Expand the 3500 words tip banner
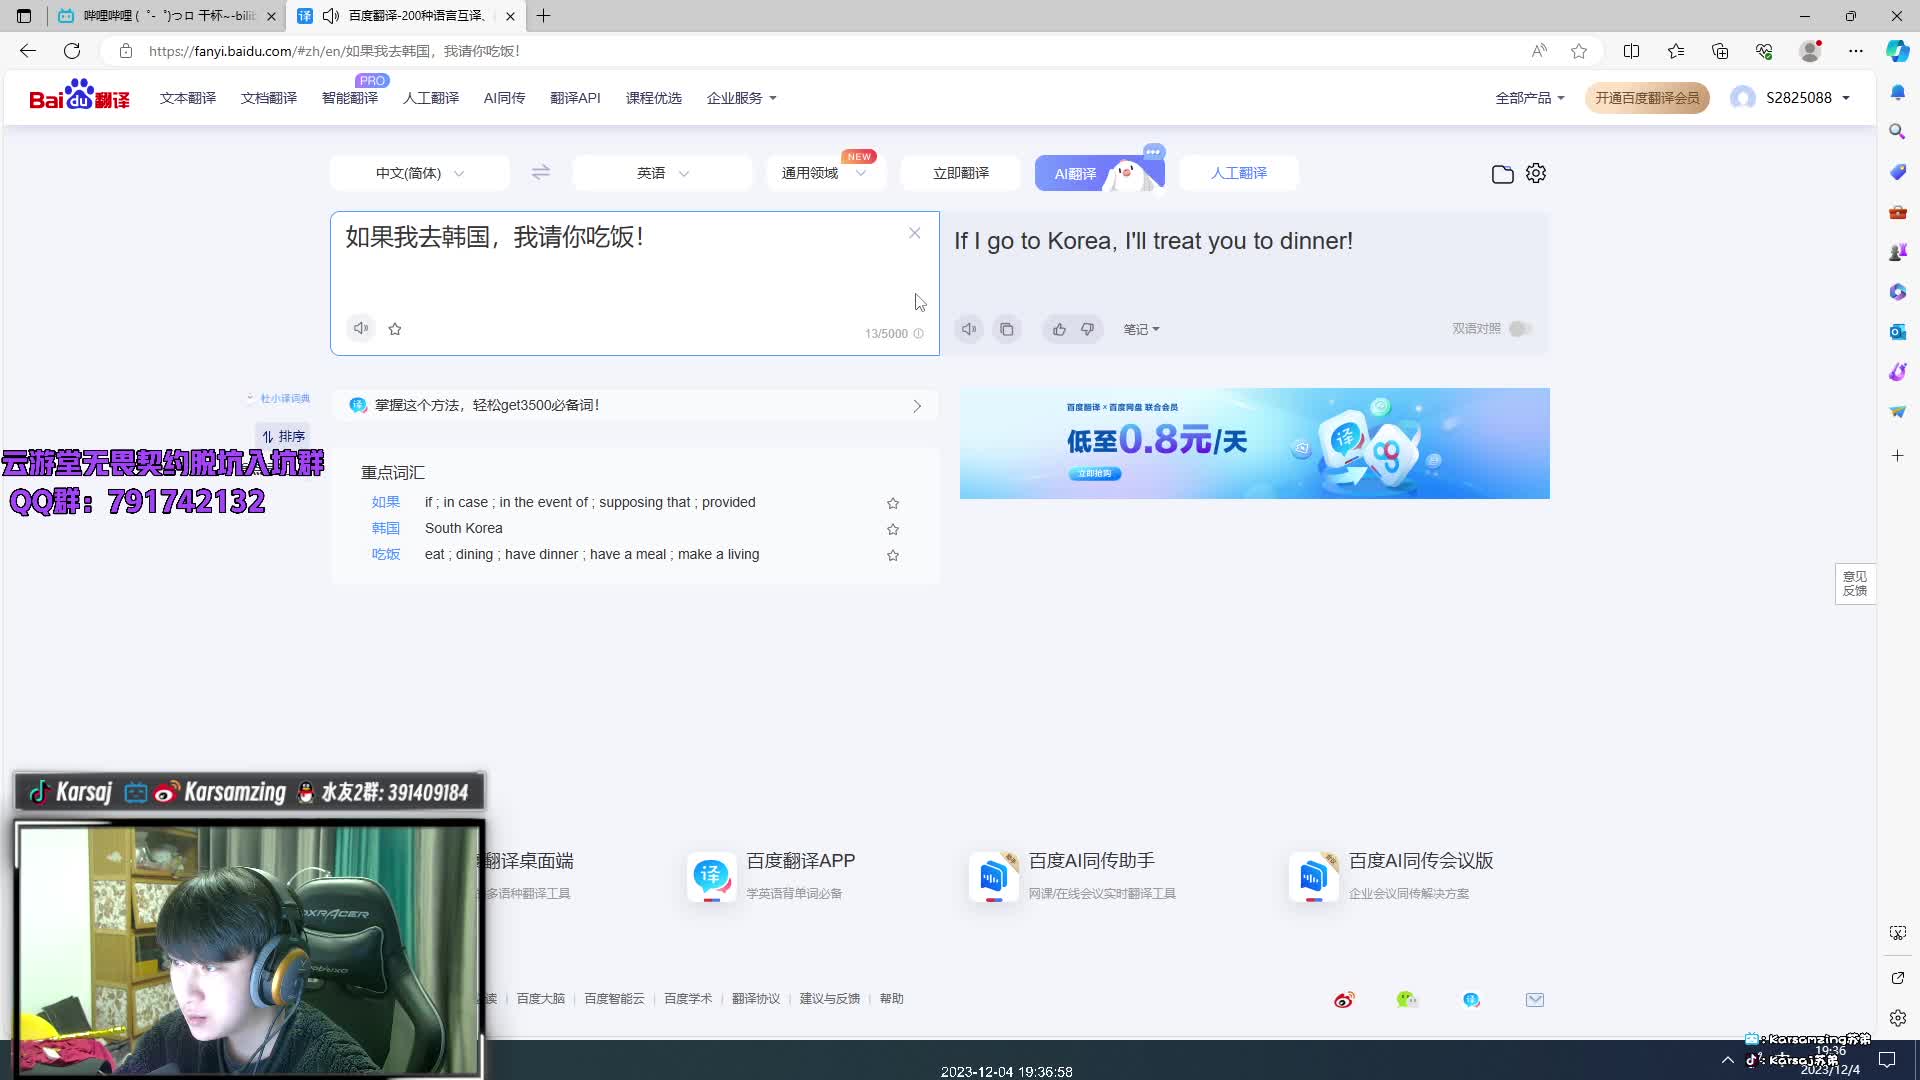The height and width of the screenshot is (1080, 1920). (x=636, y=405)
